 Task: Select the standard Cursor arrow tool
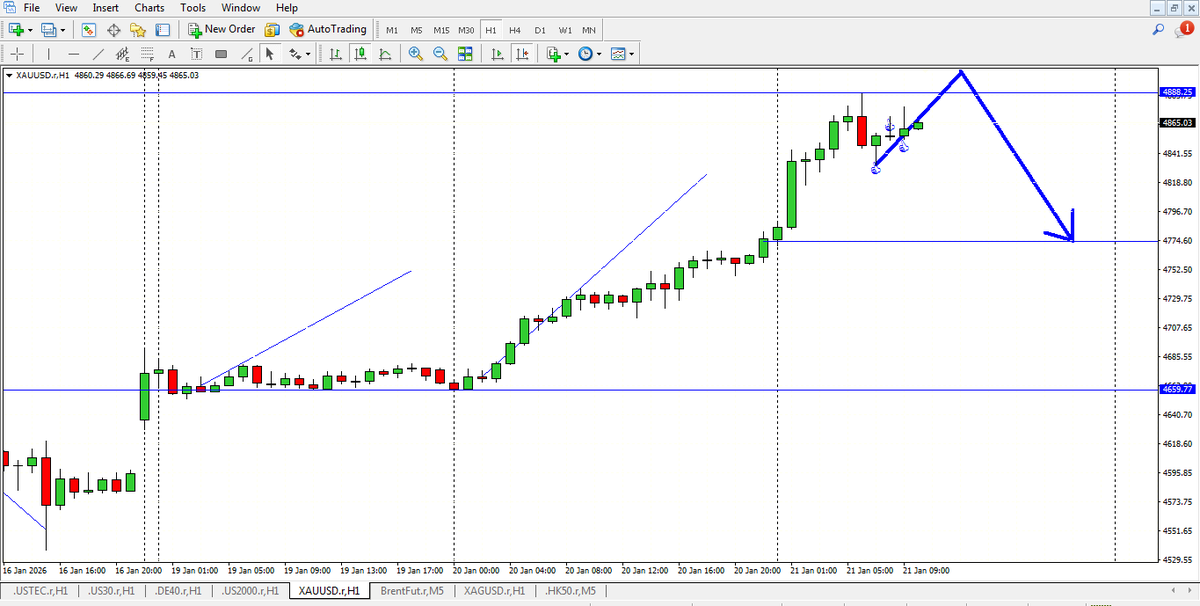[x=269, y=54]
